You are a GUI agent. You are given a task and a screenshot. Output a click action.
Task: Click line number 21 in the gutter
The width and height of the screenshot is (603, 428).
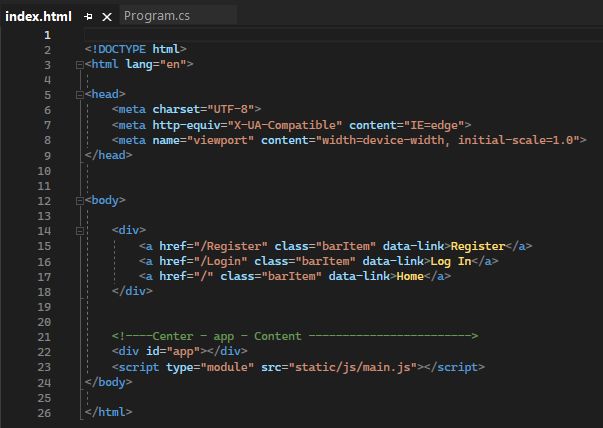click(44, 337)
